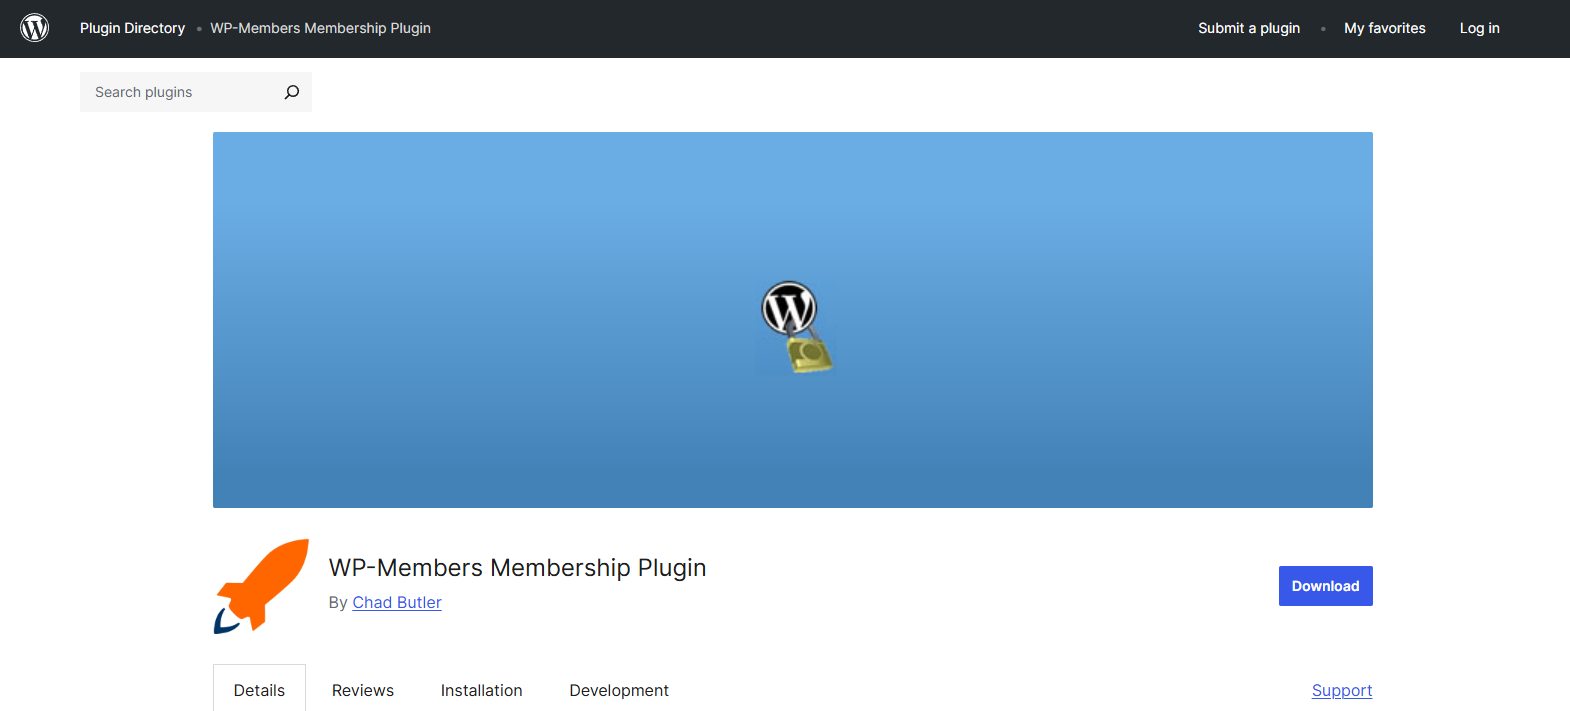Switch to the Reviews tab
Screen dimensions: 1570x711
(x=363, y=690)
